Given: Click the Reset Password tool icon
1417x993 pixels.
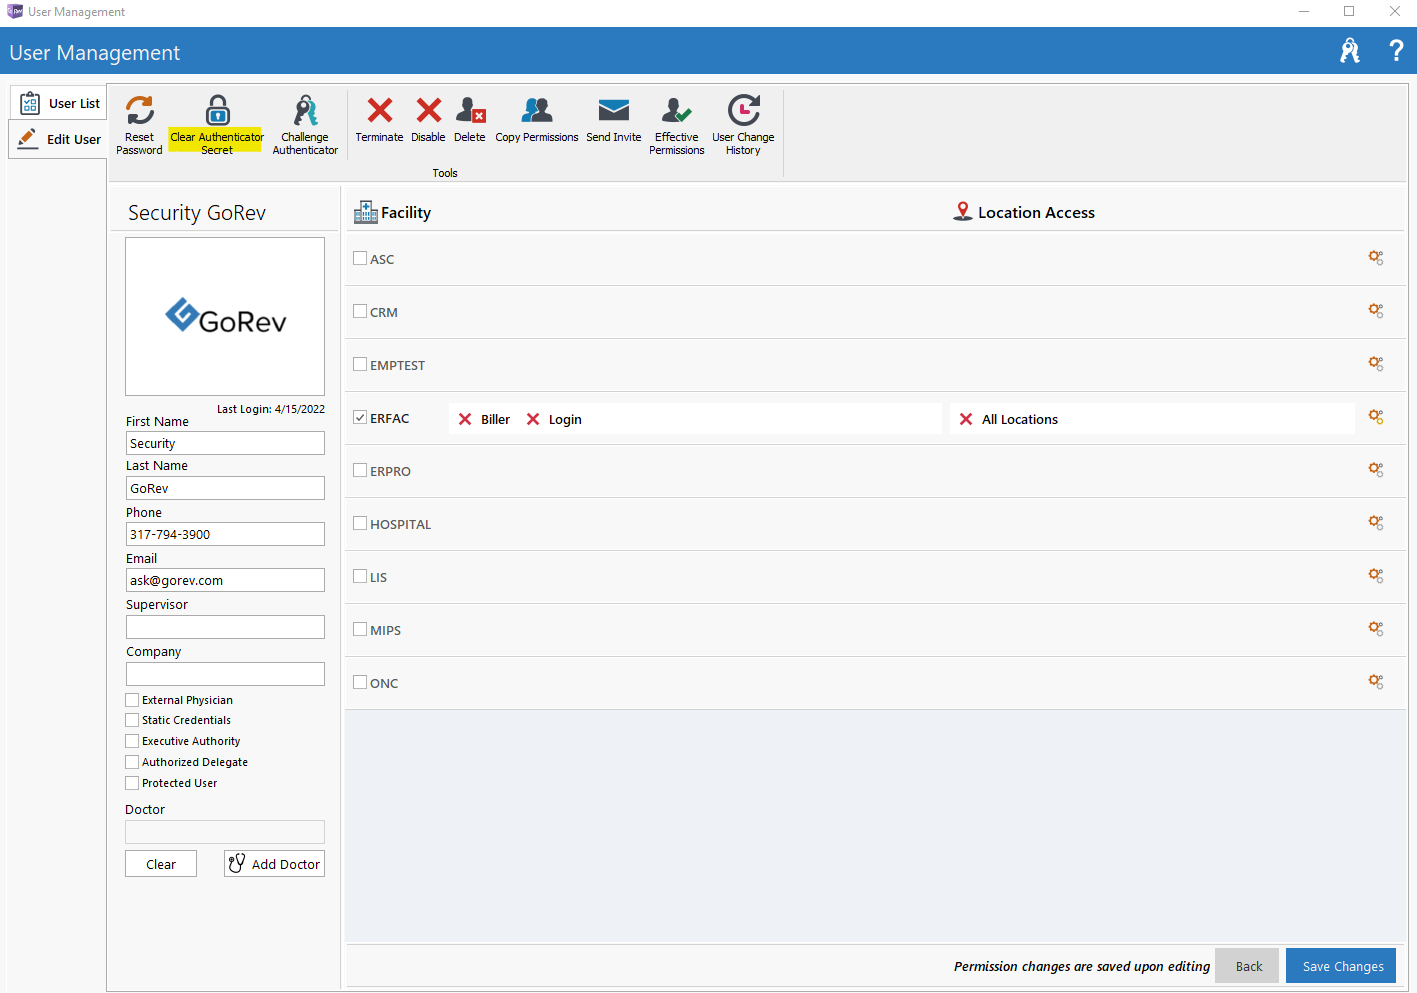Looking at the screenshot, I should tap(140, 110).
